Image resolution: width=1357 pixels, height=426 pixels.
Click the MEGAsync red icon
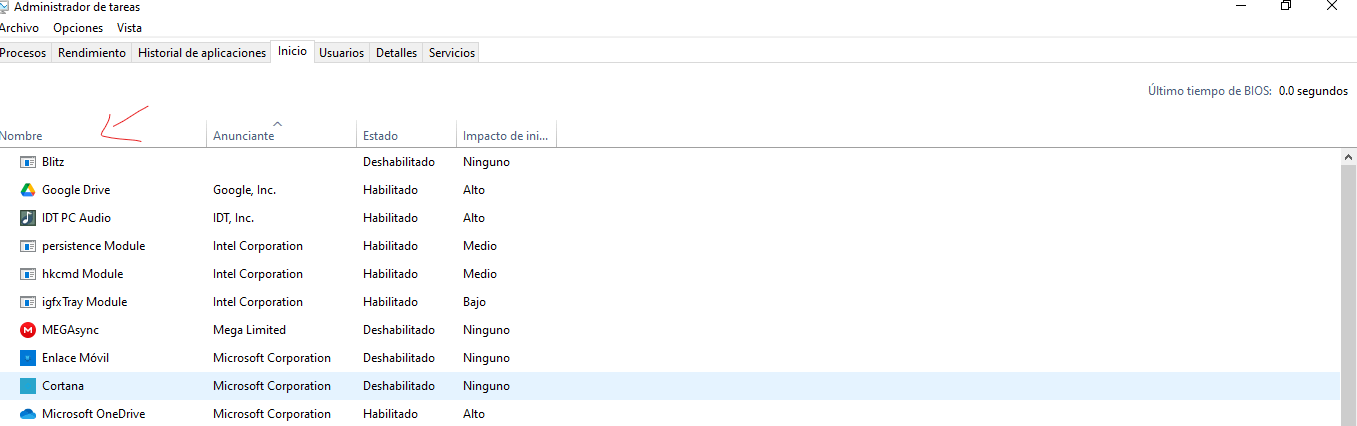coord(28,330)
